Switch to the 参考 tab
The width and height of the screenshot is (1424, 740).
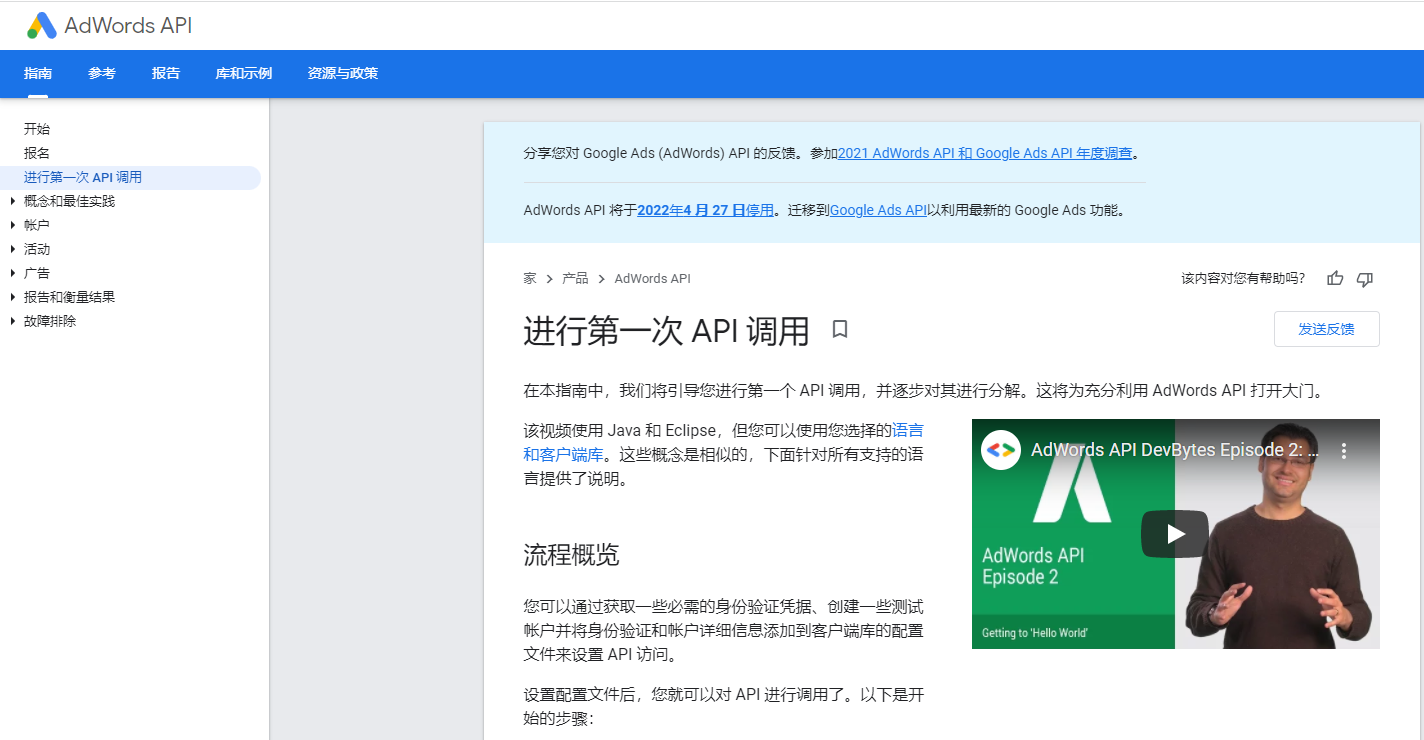[x=102, y=74]
